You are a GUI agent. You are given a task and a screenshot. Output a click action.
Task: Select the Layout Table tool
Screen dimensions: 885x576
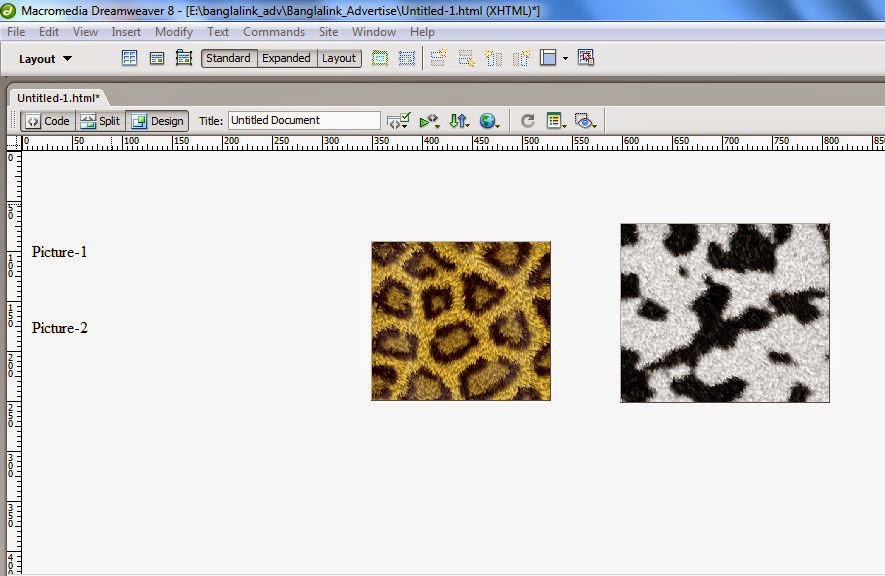380,58
